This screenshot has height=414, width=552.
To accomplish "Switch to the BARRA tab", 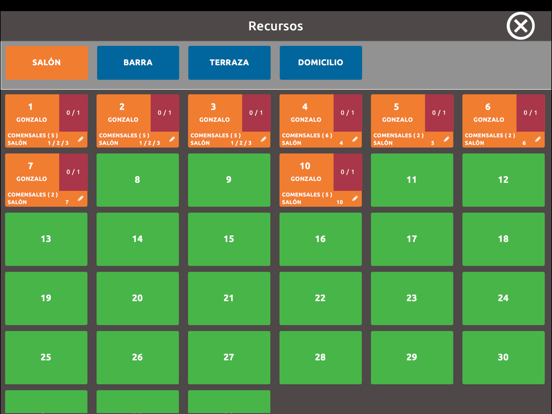I will (x=138, y=63).
